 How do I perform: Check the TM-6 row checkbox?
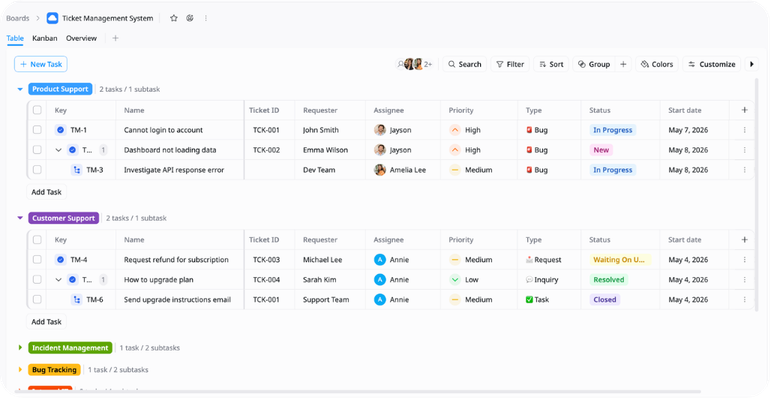point(37,299)
